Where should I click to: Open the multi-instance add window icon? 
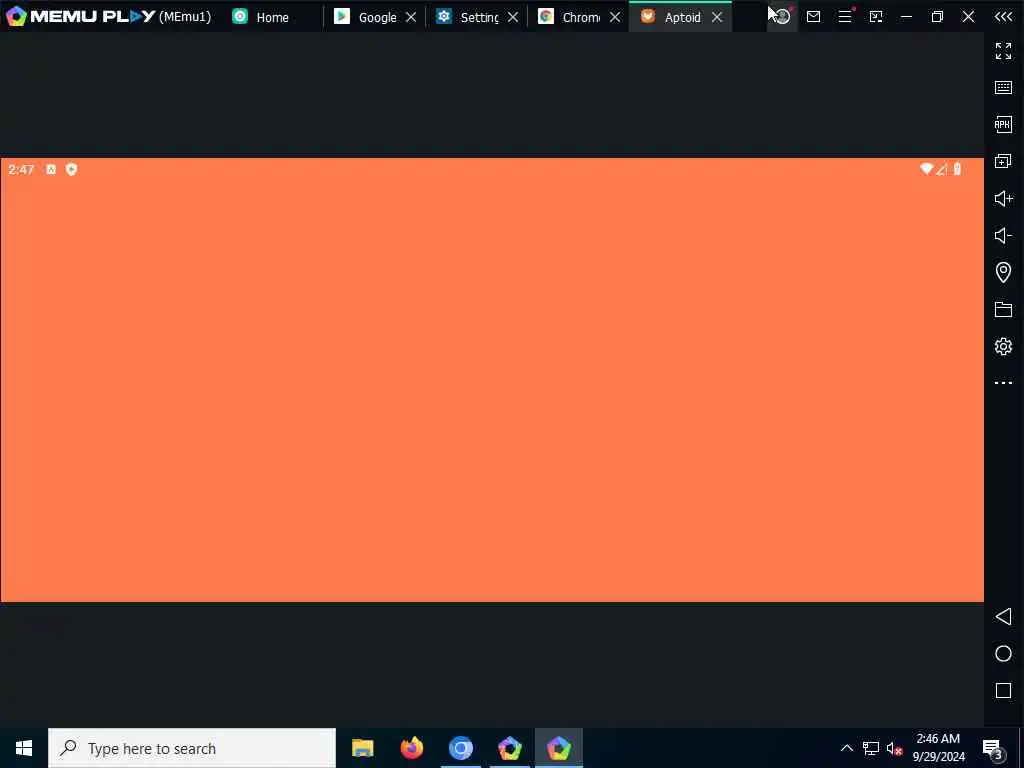click(x=1004, y=161)
